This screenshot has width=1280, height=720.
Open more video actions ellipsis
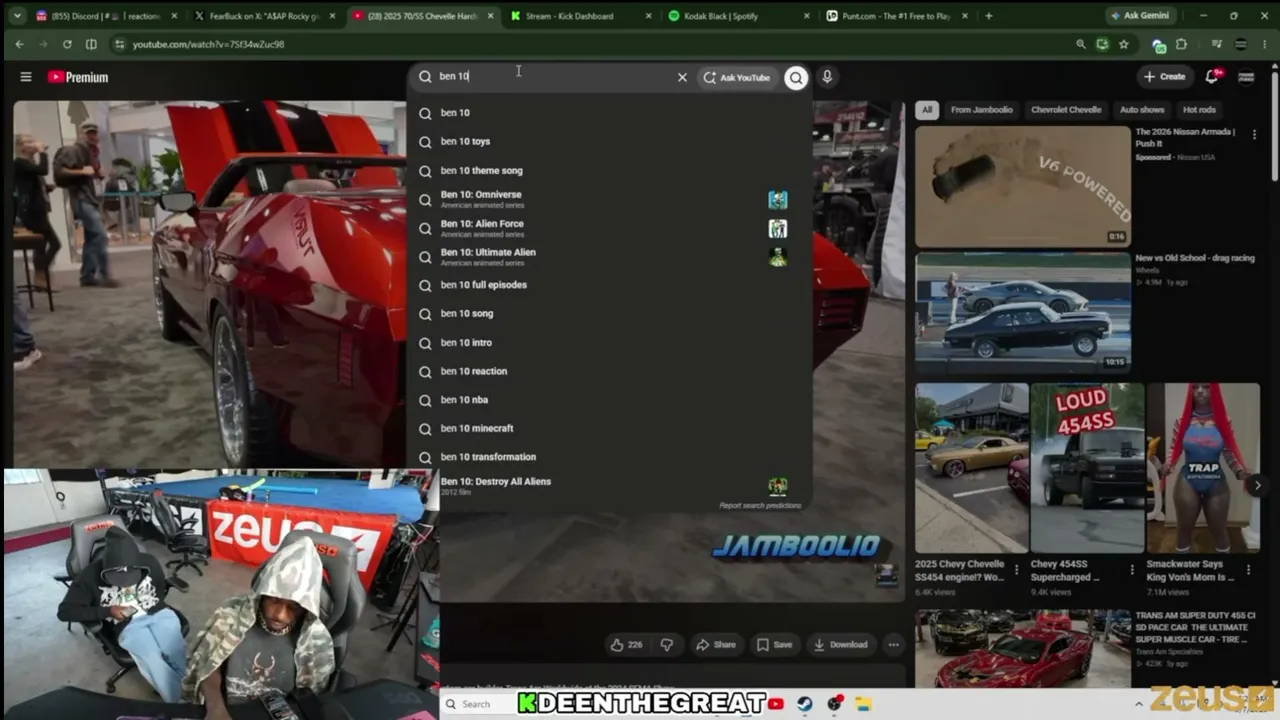click(x=893, y=645)
